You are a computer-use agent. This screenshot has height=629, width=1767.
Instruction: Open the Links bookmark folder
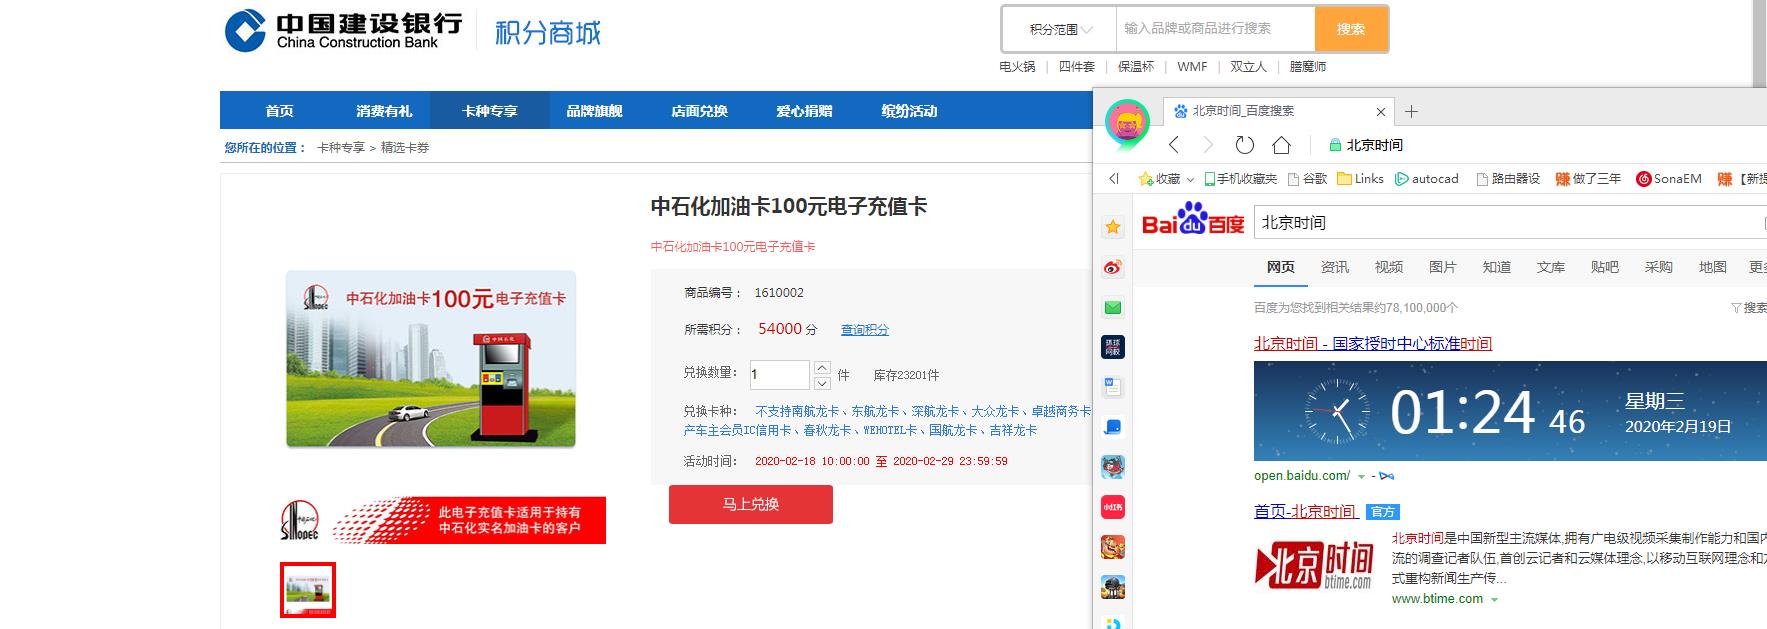(x=1360, y=179)
